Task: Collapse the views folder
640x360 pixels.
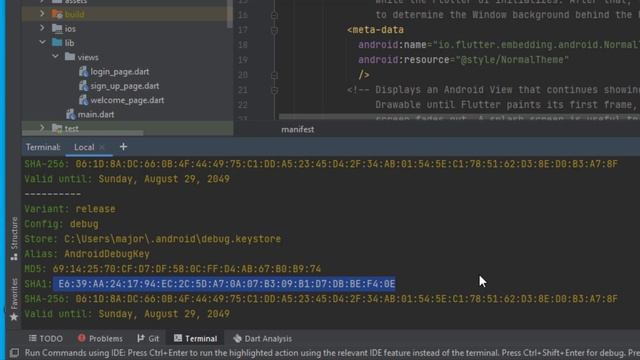Action: point(56,57)
